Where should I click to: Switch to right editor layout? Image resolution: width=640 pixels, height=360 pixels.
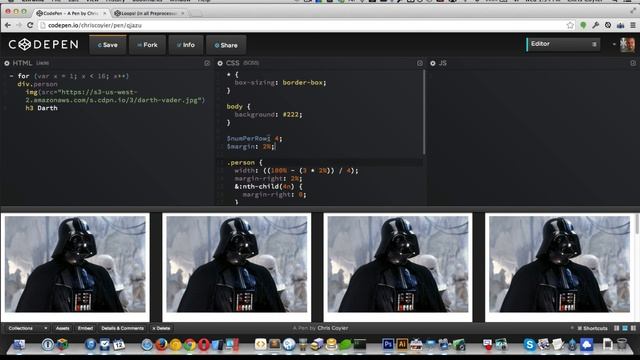(x=633, y=328)
